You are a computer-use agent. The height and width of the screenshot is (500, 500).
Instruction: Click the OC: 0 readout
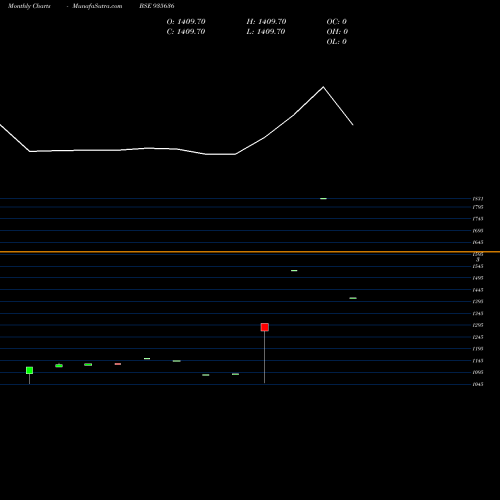click(x=337, y=22)
